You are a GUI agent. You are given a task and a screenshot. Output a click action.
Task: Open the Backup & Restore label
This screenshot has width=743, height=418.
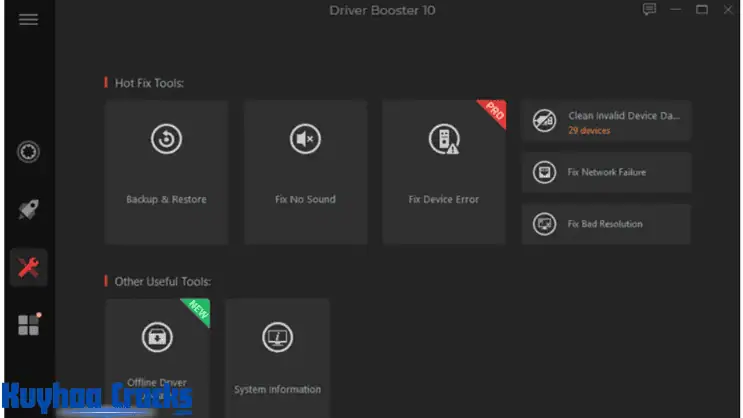click(166, 200)
